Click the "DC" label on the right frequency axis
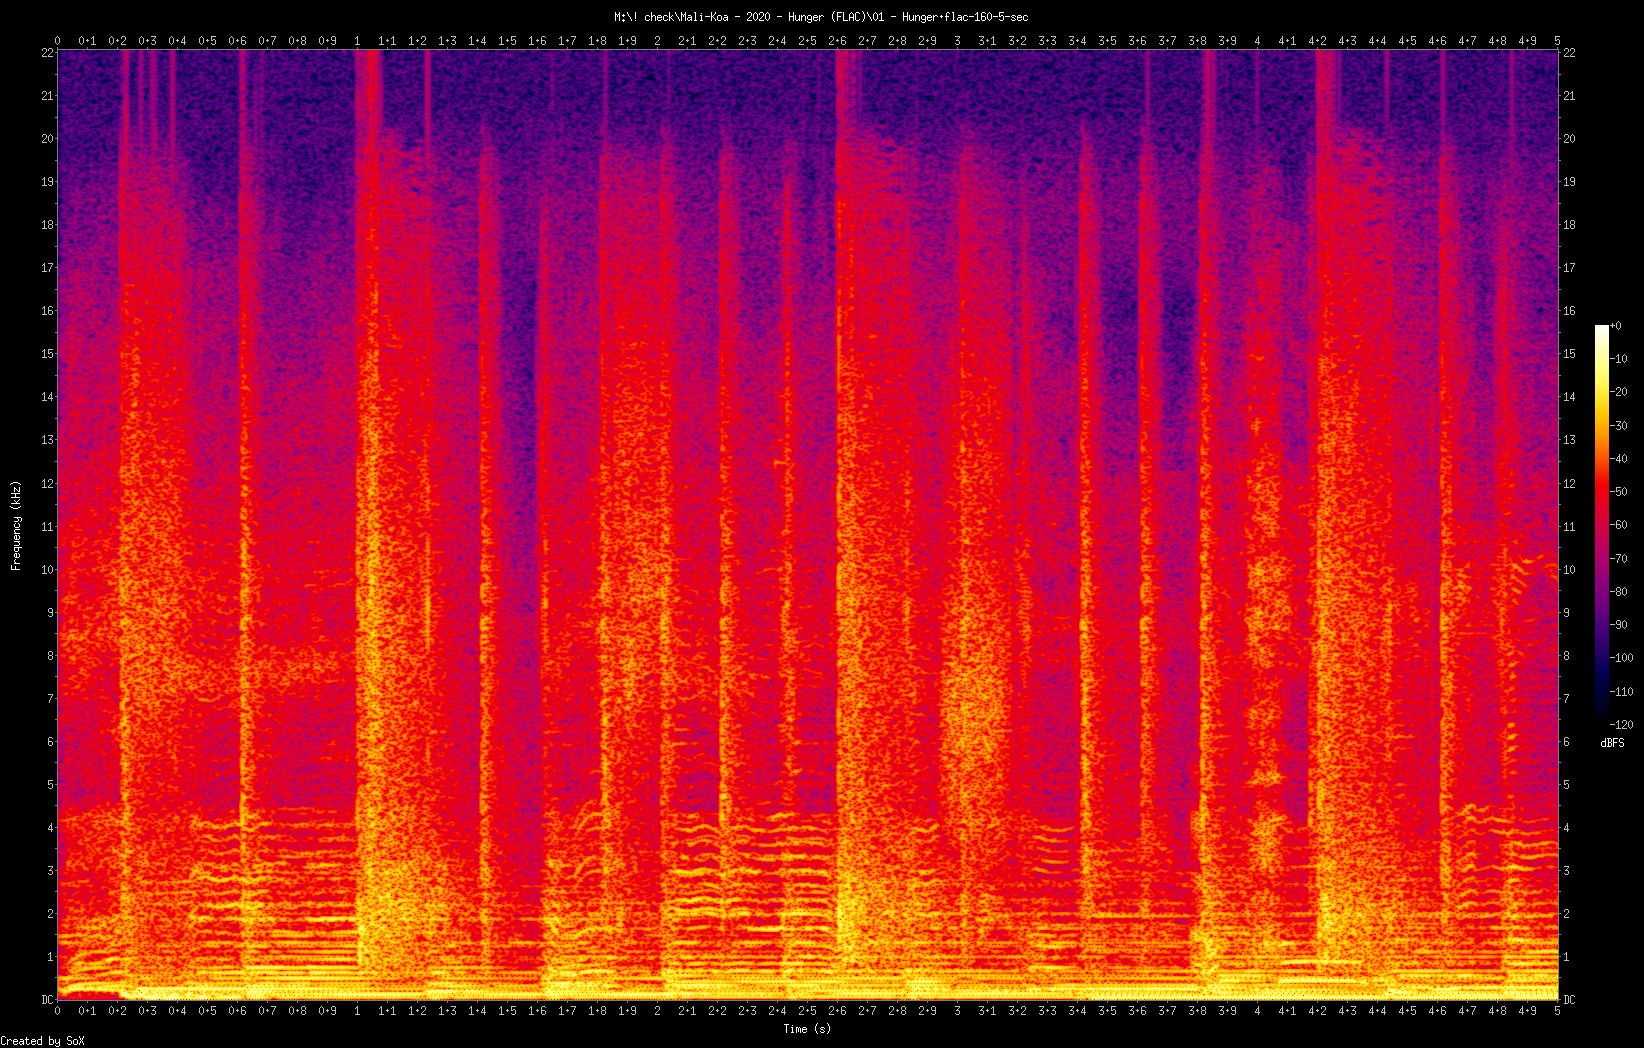Image resolution: width=1644 pixels, height=1048 pixels. tap(1569, 1000)
